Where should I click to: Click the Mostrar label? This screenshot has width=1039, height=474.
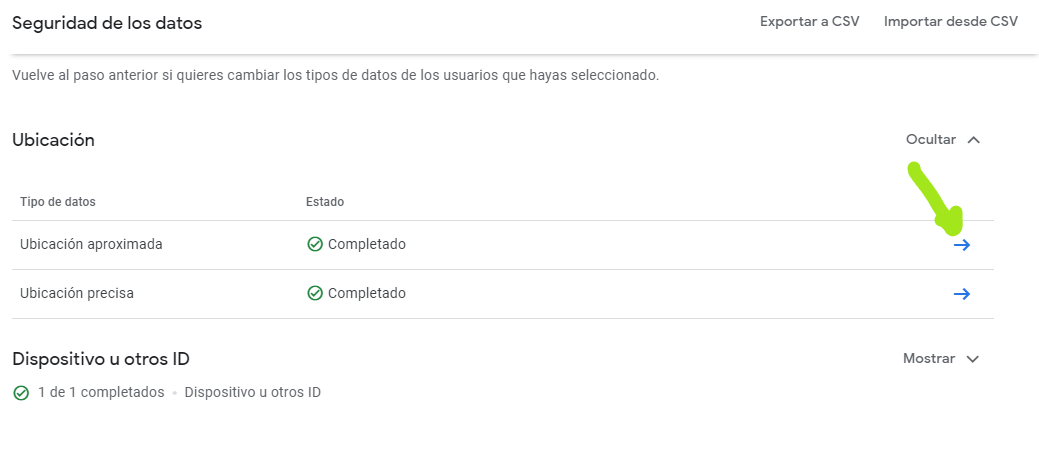929,359
